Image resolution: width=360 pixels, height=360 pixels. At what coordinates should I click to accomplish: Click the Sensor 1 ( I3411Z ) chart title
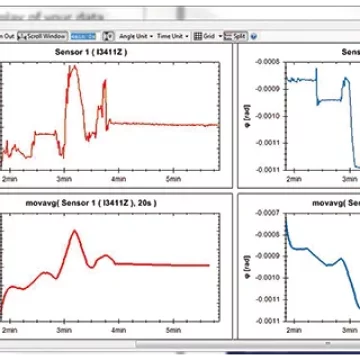click(x=91, y=52)
